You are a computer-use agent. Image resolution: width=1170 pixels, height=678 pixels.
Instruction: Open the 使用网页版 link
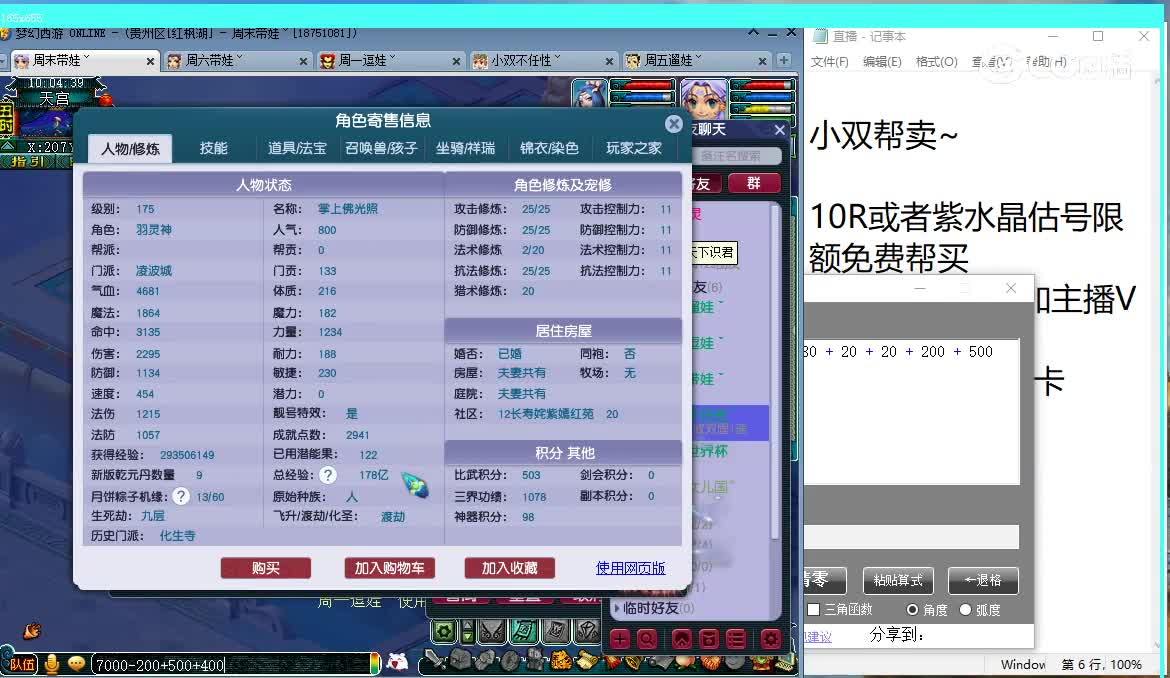(x=631, y=568)
